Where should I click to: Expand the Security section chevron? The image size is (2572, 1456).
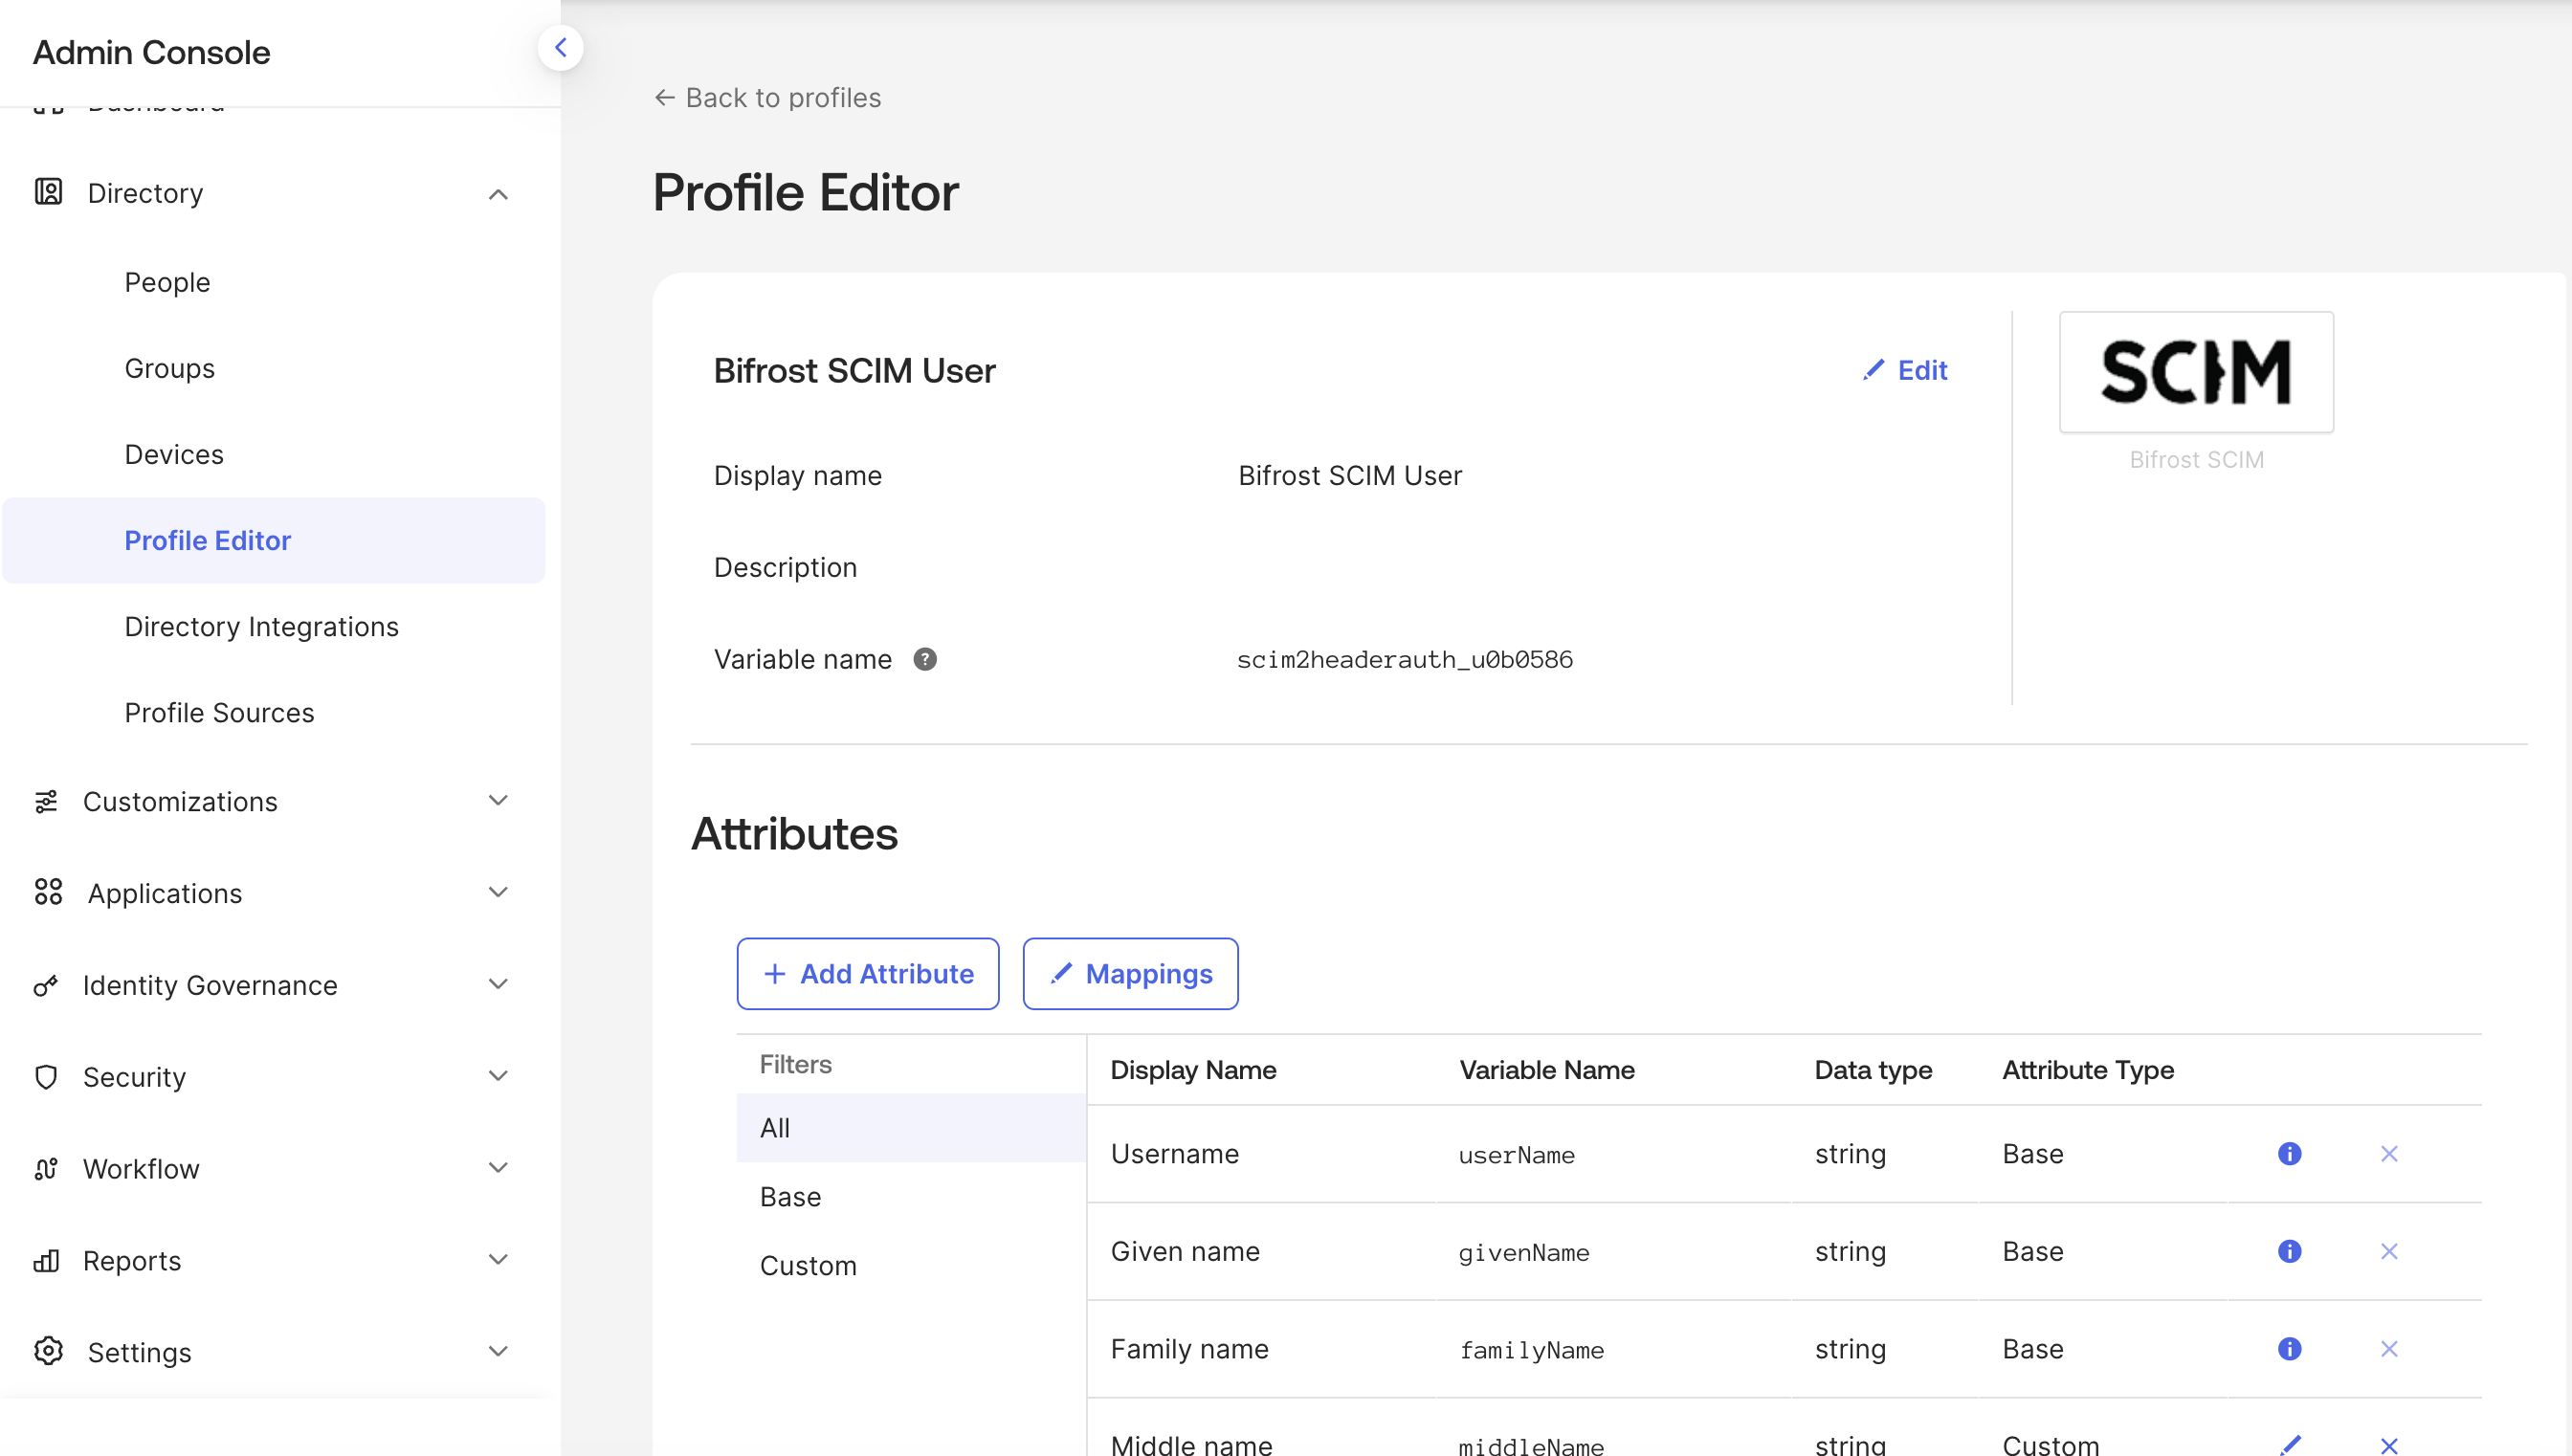pos(498,1076)
